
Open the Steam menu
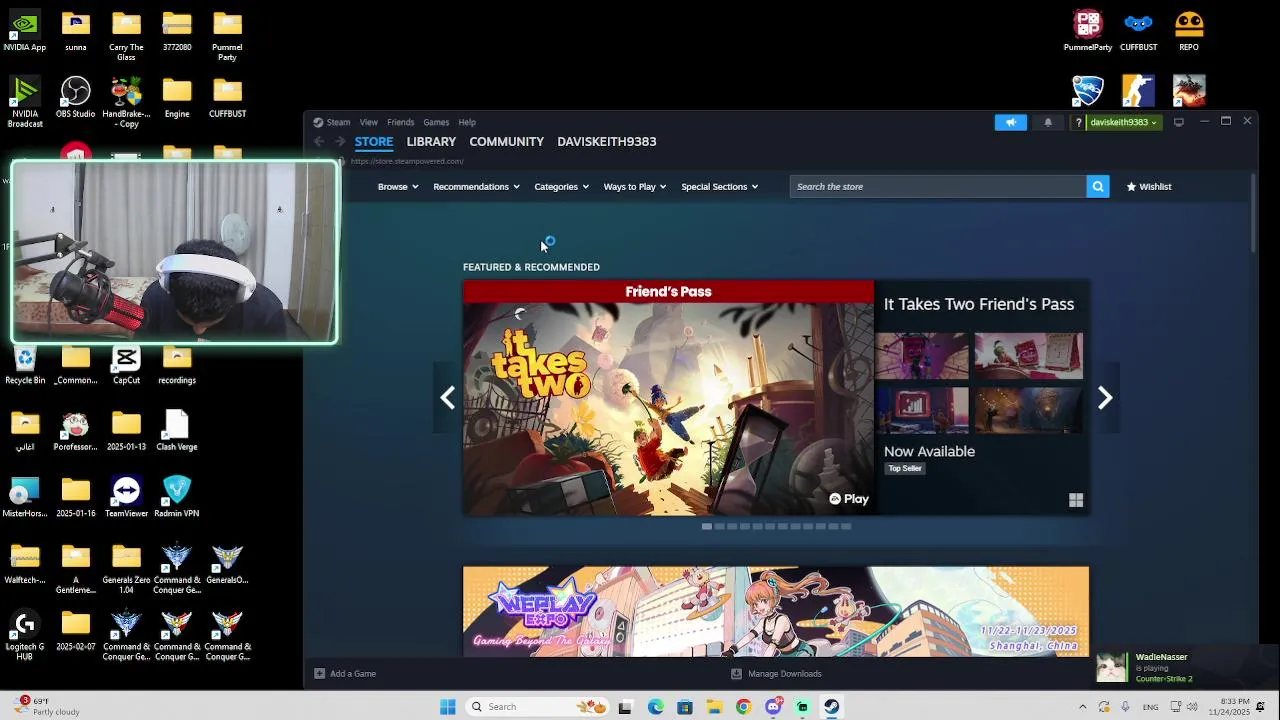pyautogui.click(x=338, y=122)
